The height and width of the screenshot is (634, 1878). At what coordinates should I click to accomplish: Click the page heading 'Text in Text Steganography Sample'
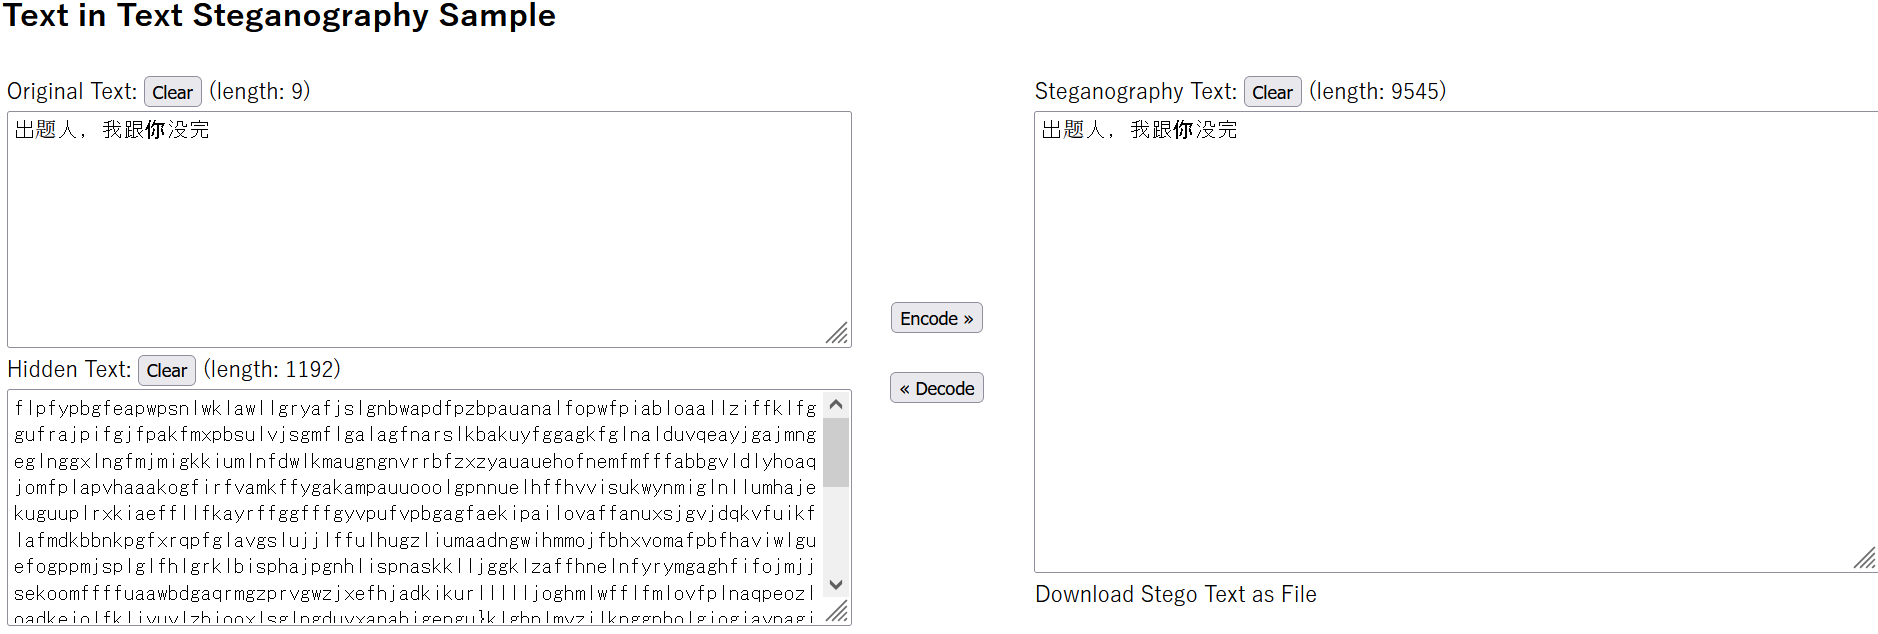tap(280, 16)
